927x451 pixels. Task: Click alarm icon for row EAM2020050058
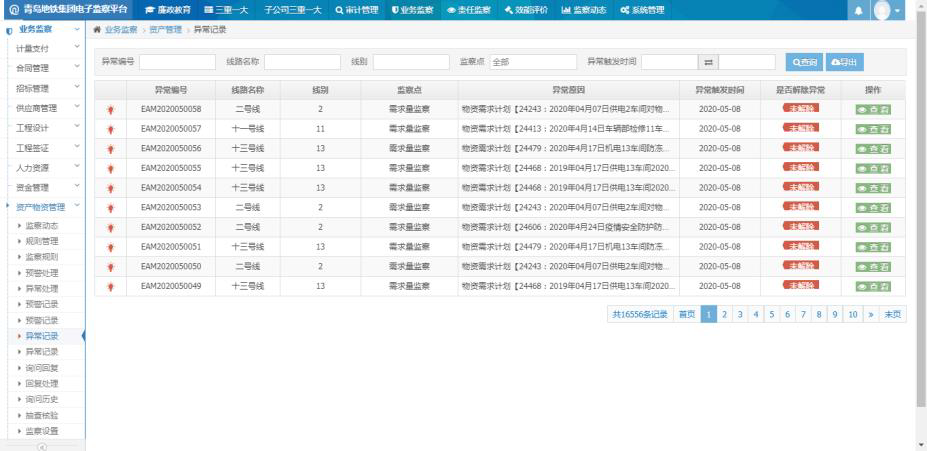tap(109, 109)
